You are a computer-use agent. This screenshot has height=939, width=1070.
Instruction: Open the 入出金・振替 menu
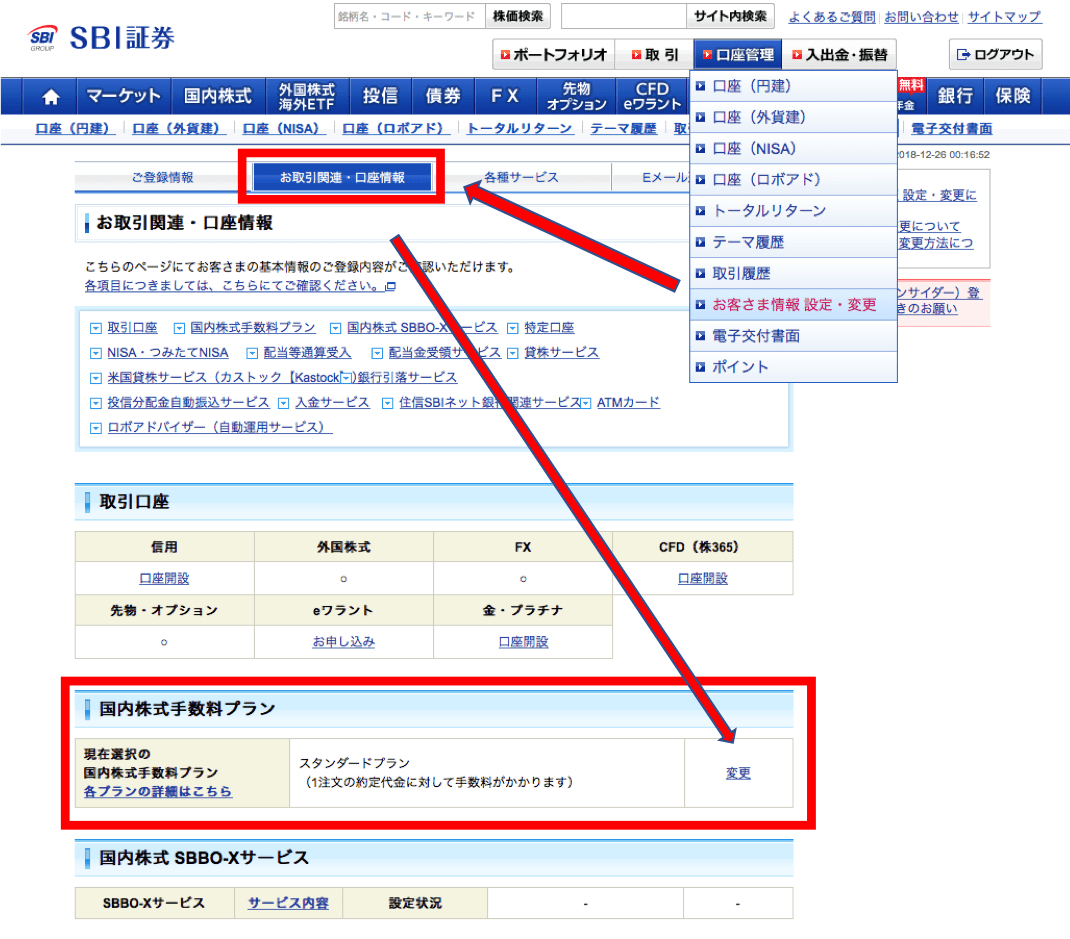tap(839, 55)
